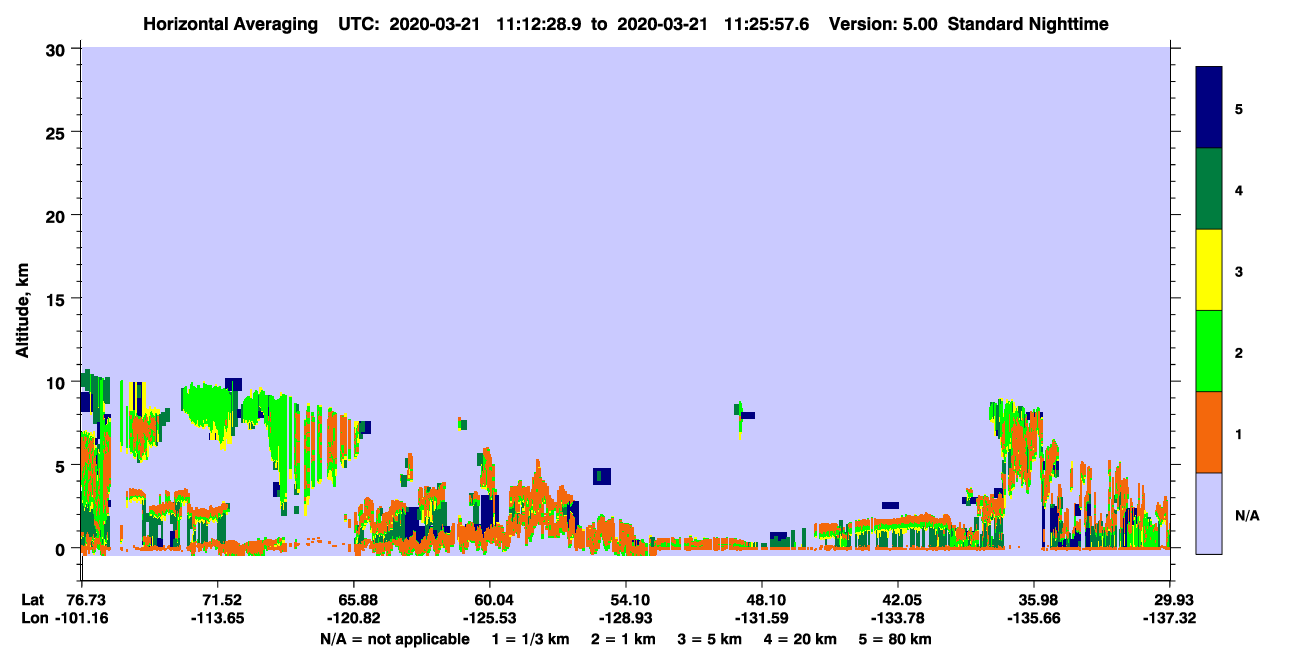Click longitude value -101.16
This screenshot has width=1300, height=667.
coord(82,618)
